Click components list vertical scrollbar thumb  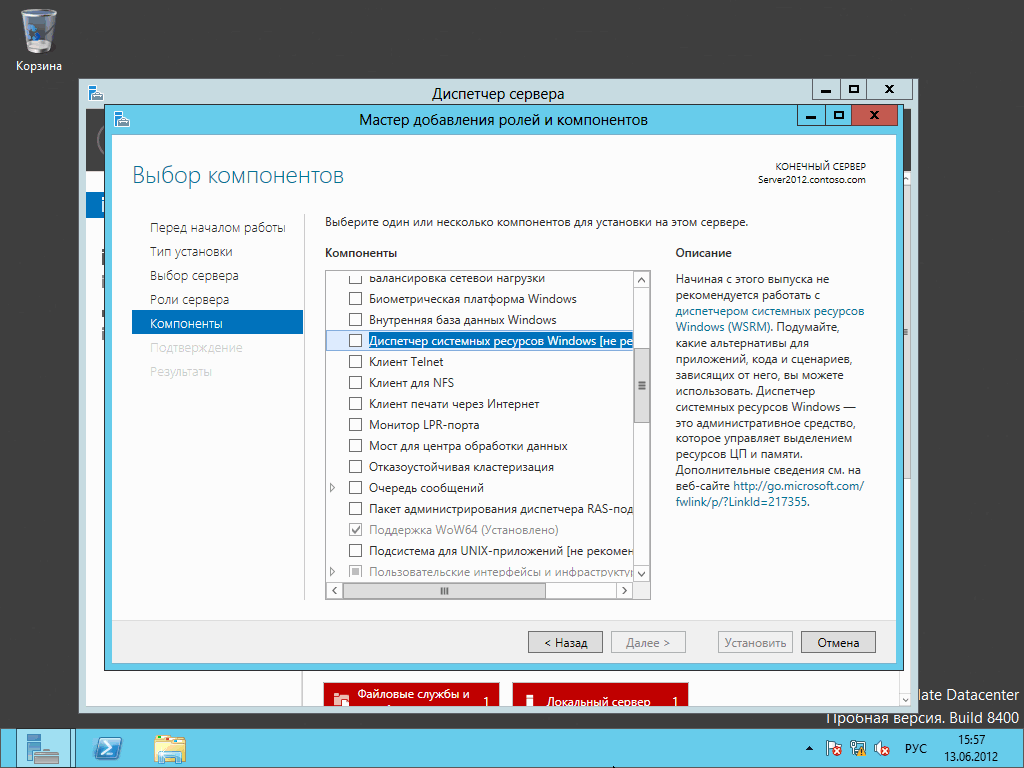tap(642, 385)
